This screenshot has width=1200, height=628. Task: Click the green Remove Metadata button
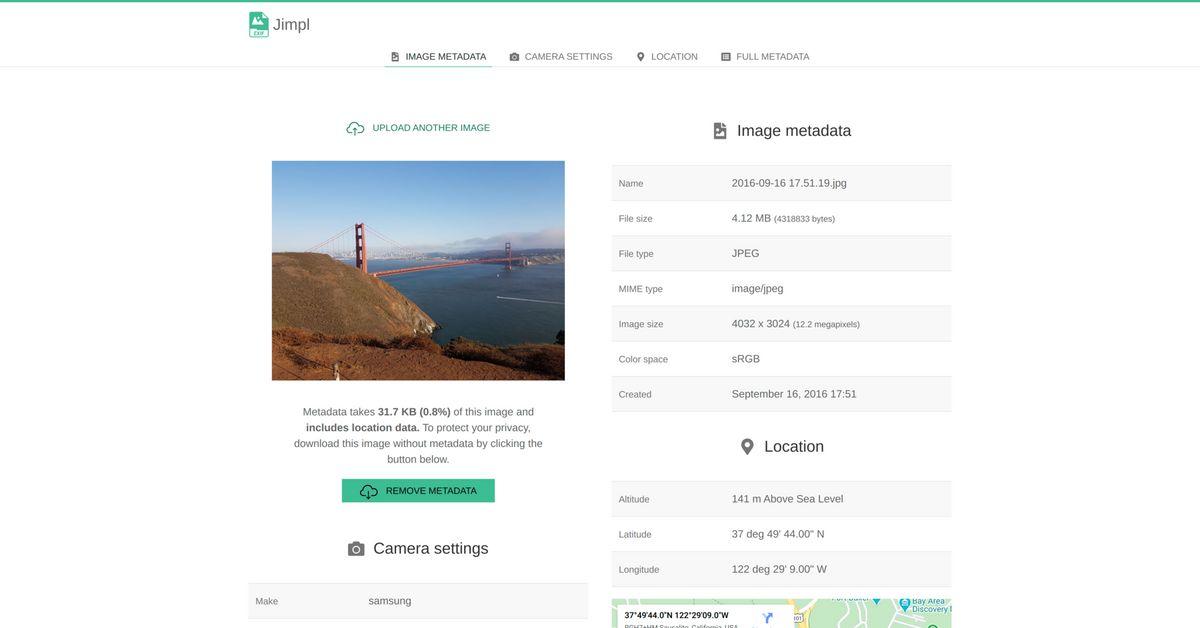pos(418,491)
